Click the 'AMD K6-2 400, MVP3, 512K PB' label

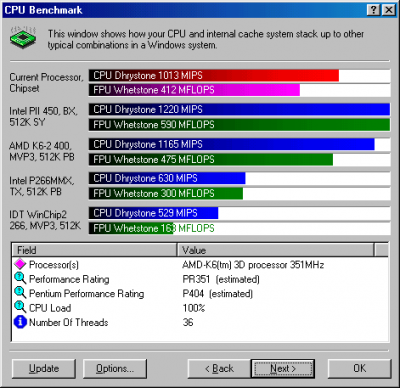42,151
